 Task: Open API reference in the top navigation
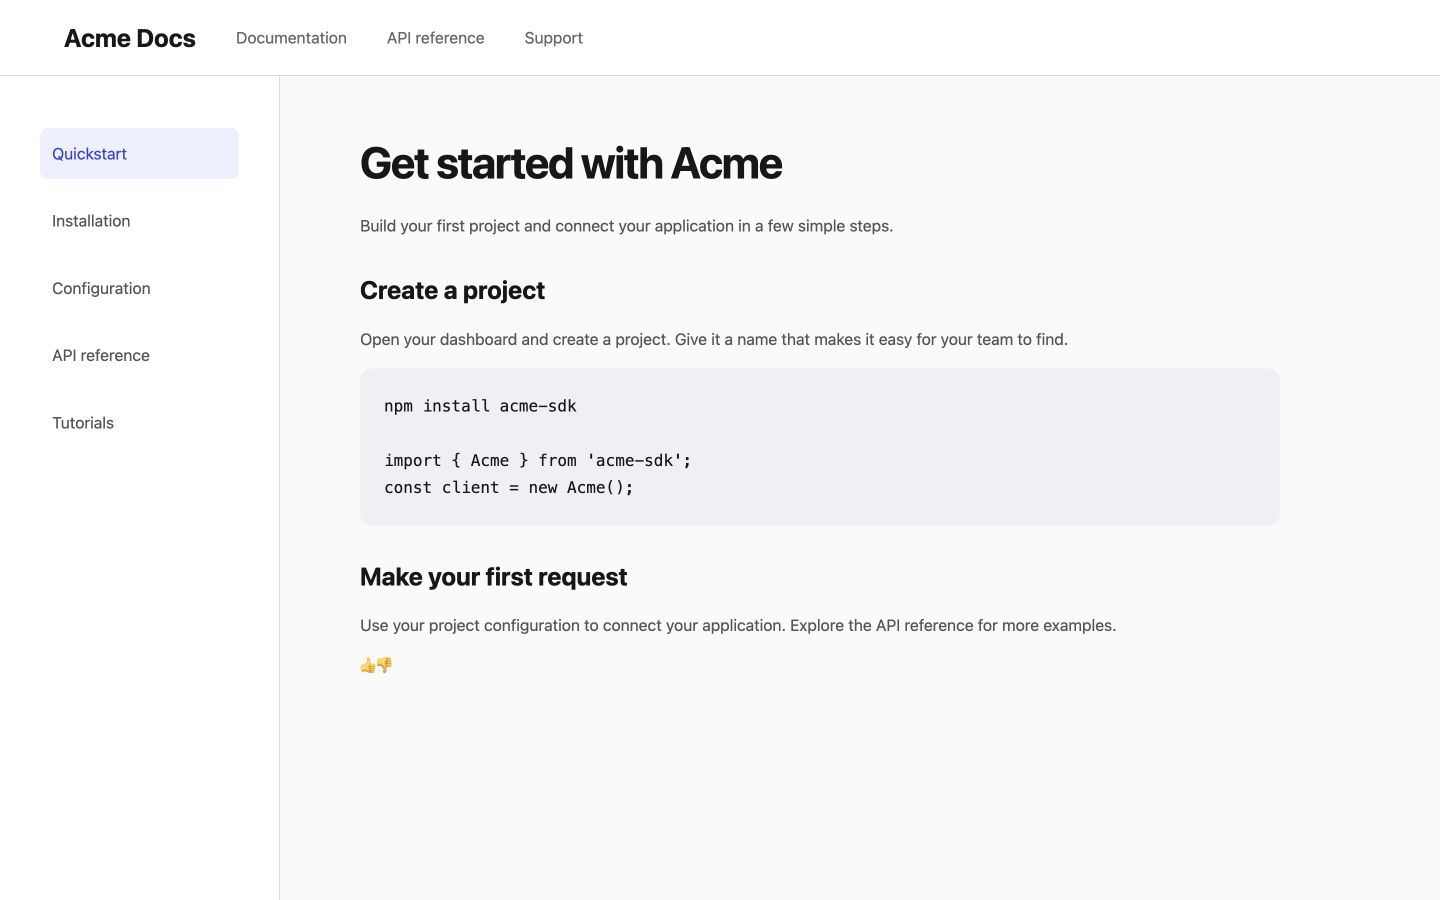pos(435,38)
